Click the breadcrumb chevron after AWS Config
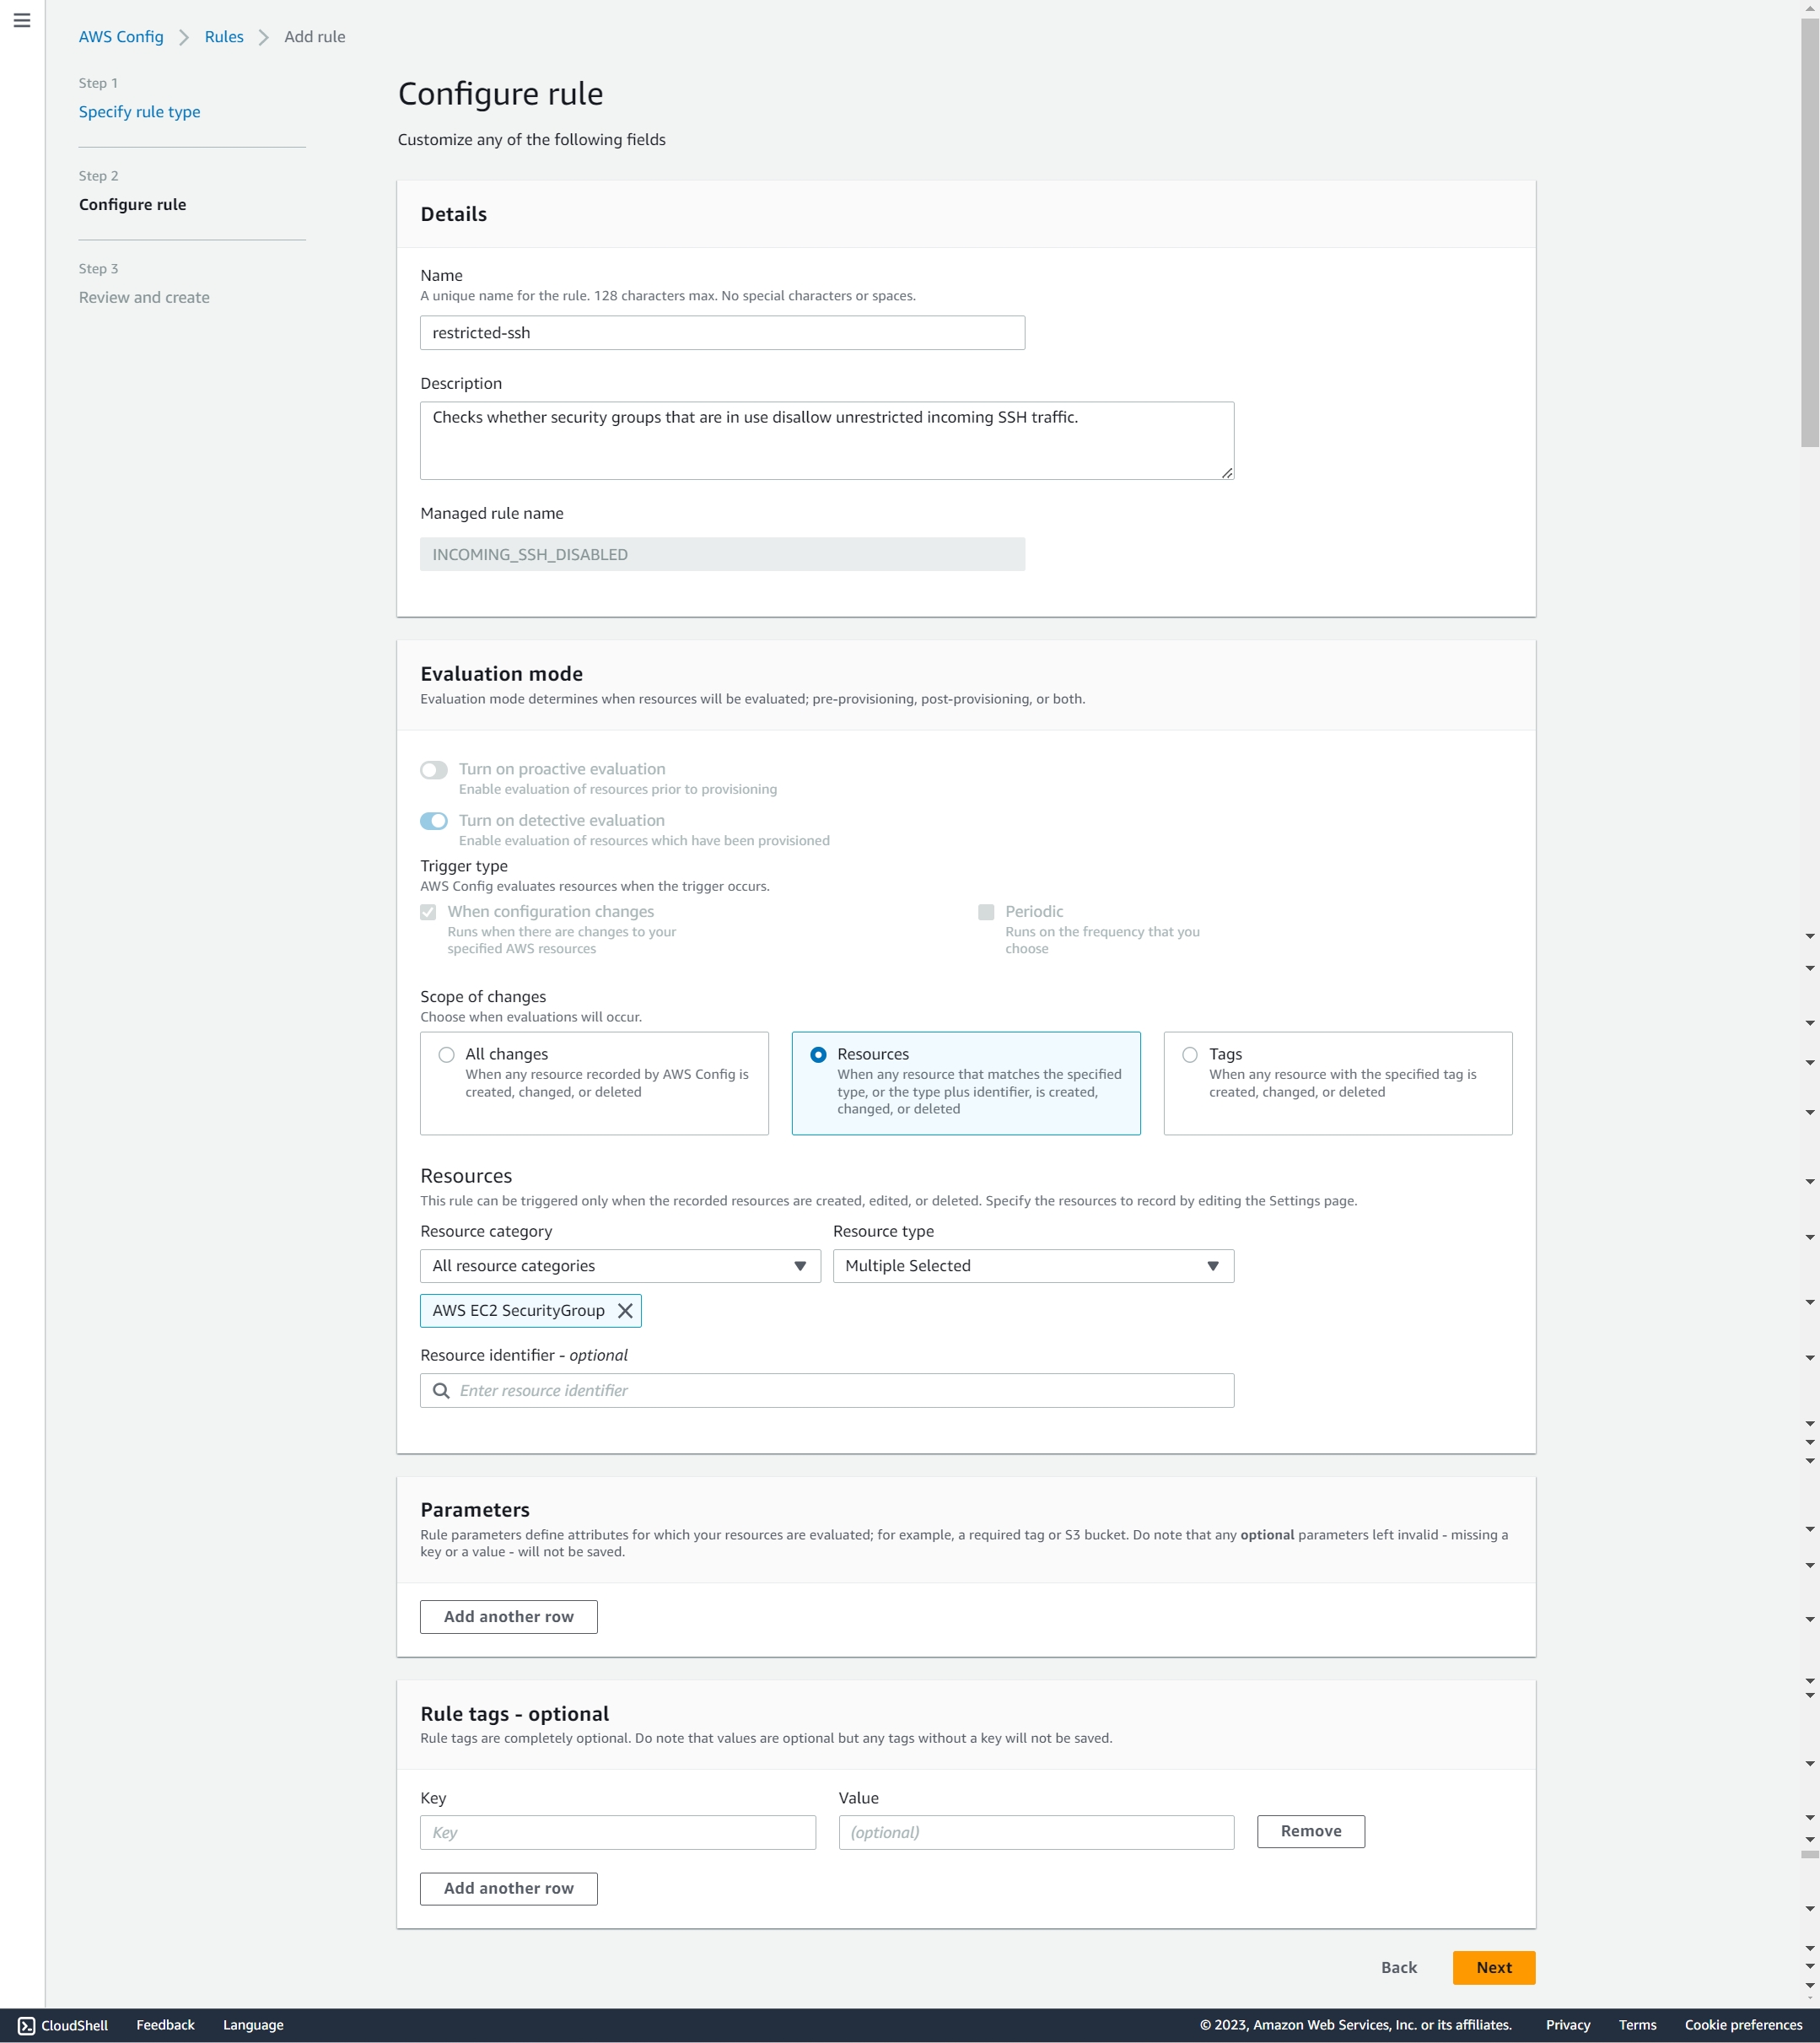The height and width of the screenshot is (2043, 1820). pos(184,37)
